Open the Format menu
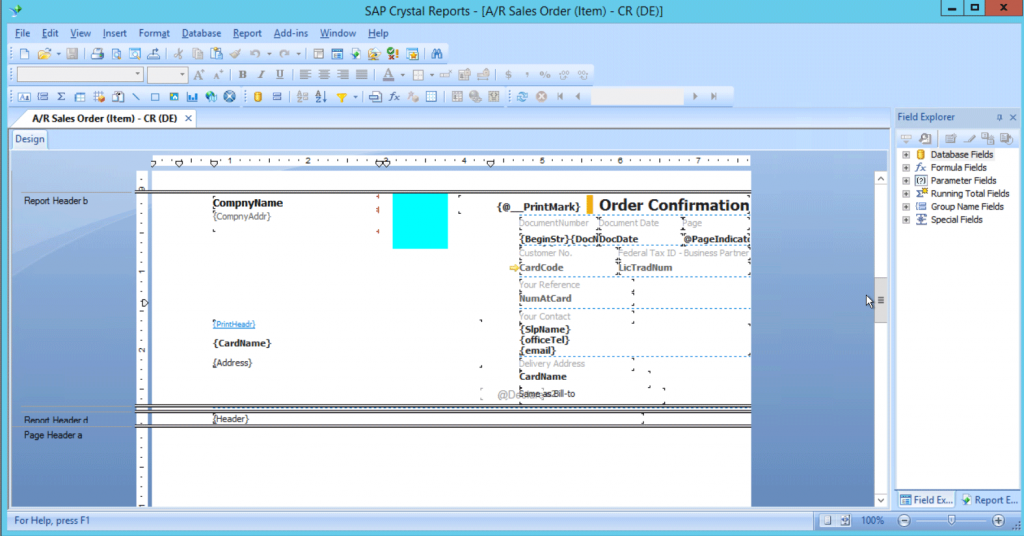 pyautogui.click(x=153, y=33)
